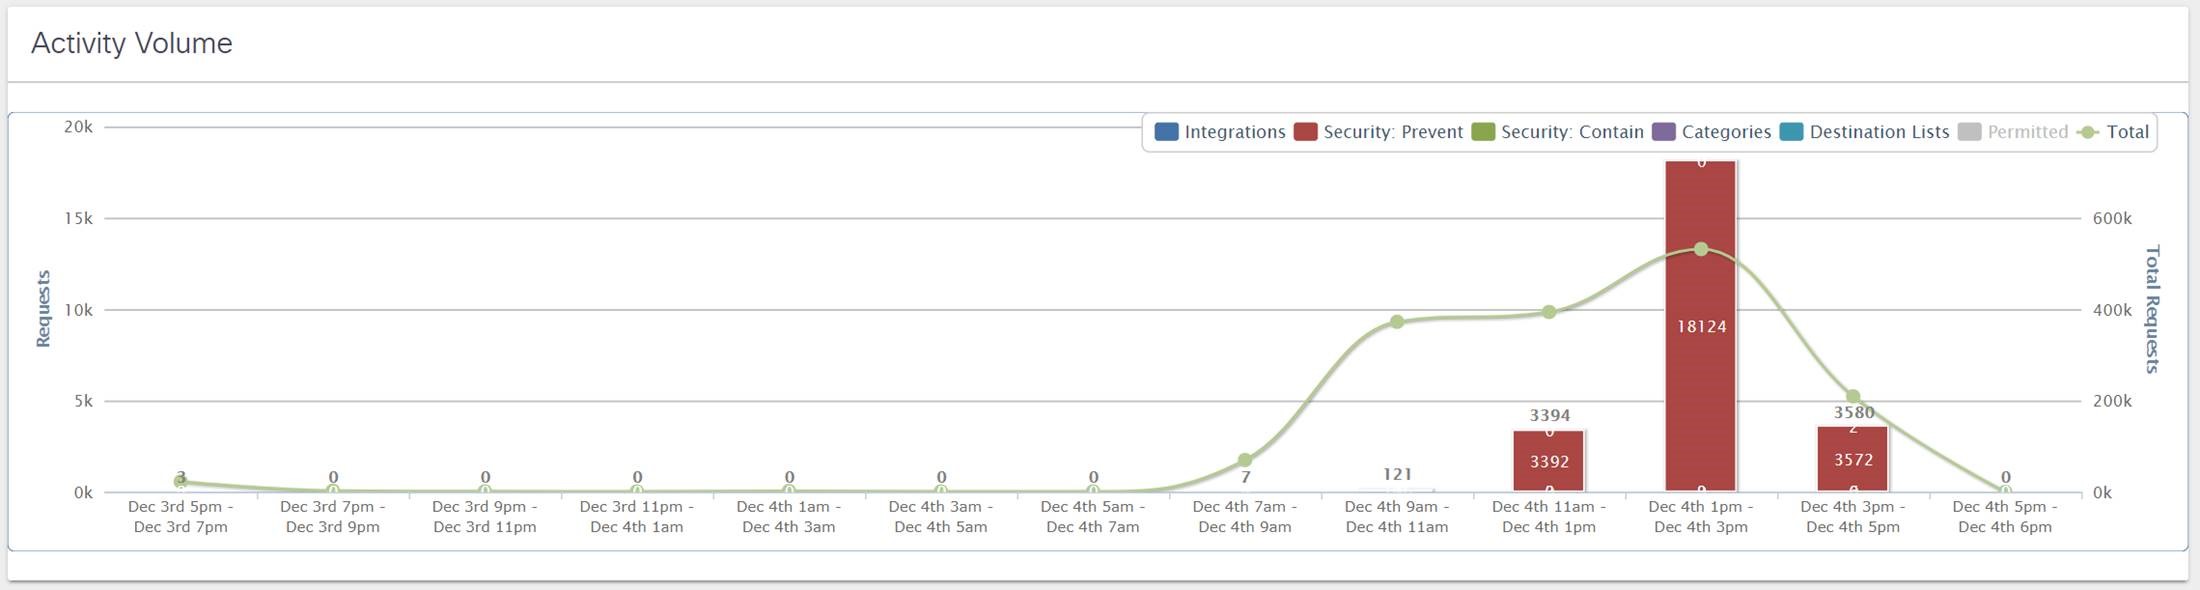
Task: Select Total point at Dec 3rd 9pm-11pm
Action: pos(485,491)
